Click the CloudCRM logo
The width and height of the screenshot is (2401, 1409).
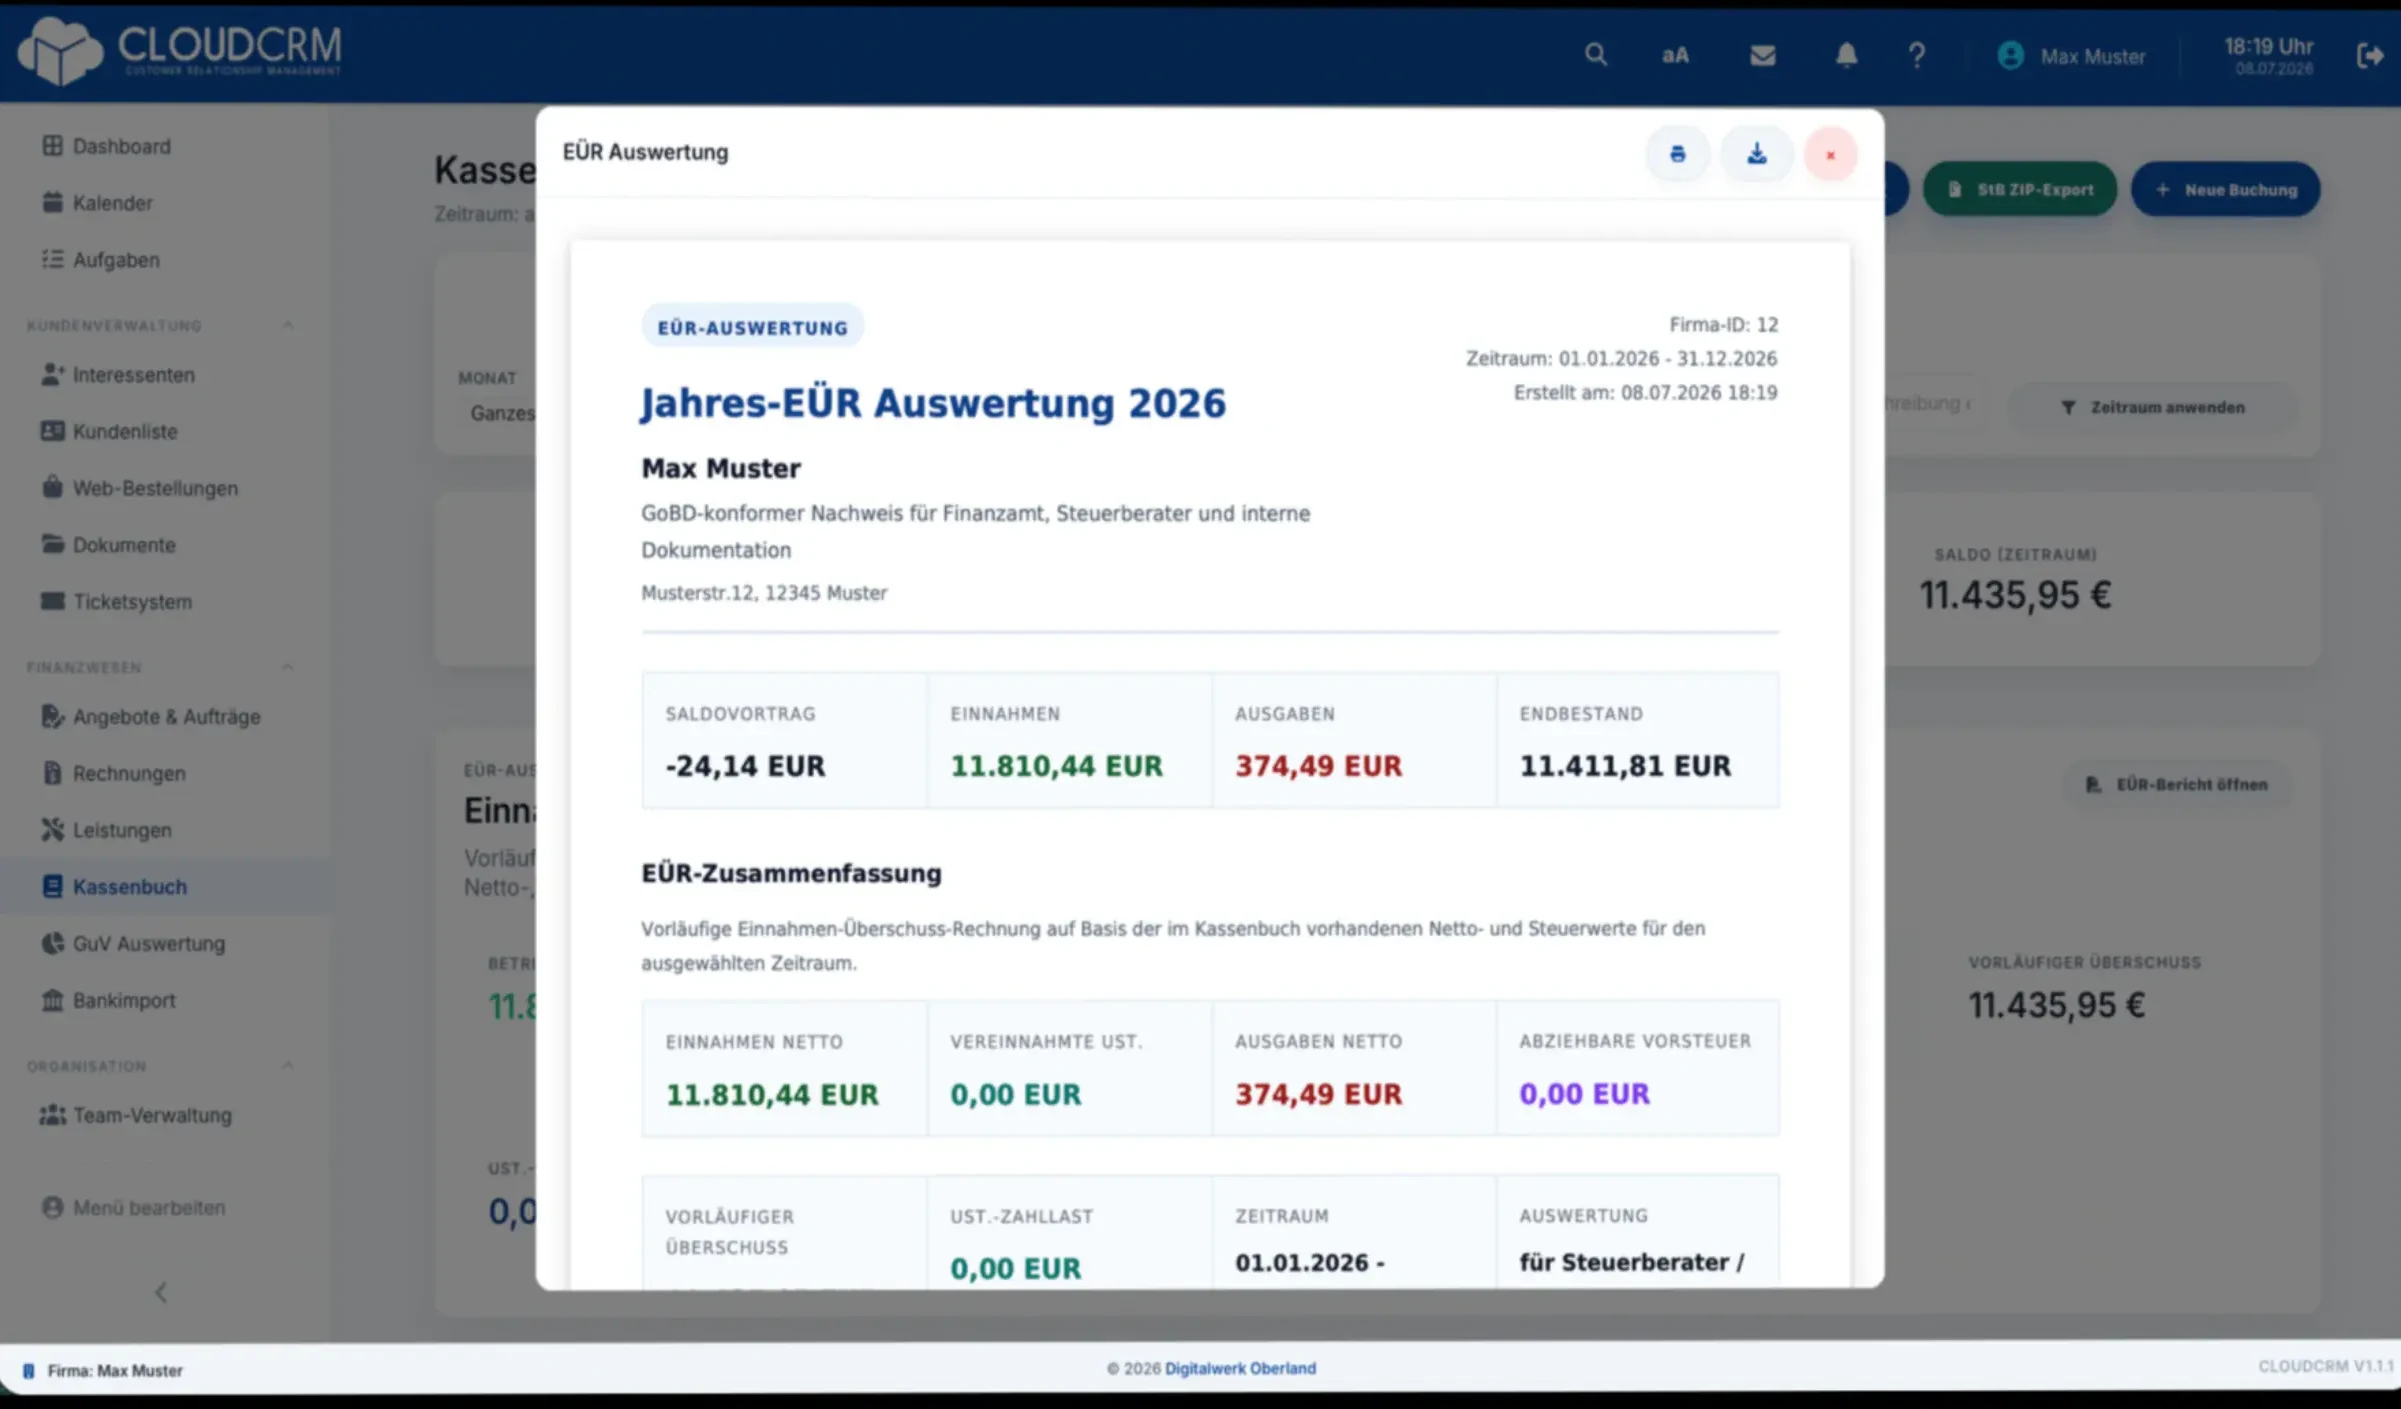click(x=180, y=51)
